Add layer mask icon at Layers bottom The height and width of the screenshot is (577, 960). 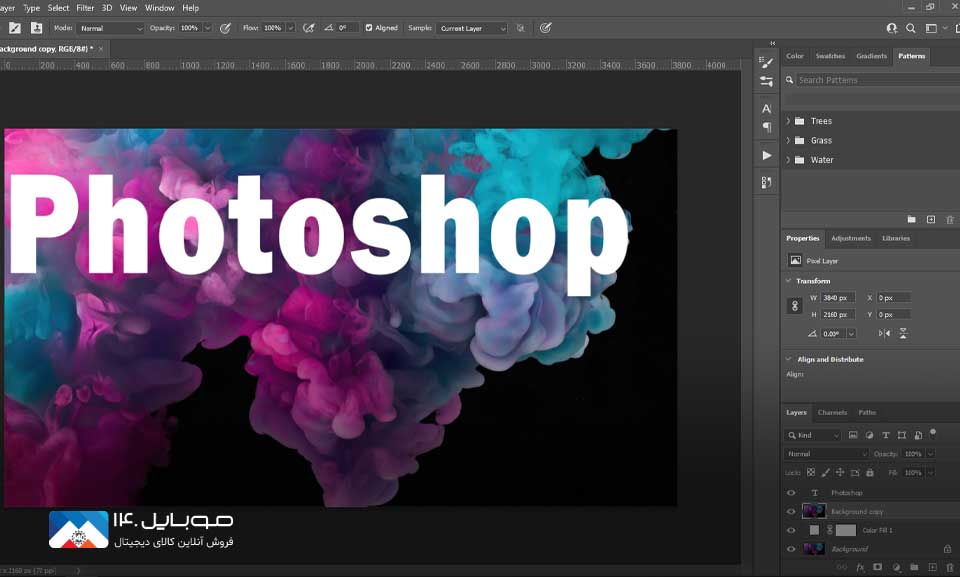877,568
